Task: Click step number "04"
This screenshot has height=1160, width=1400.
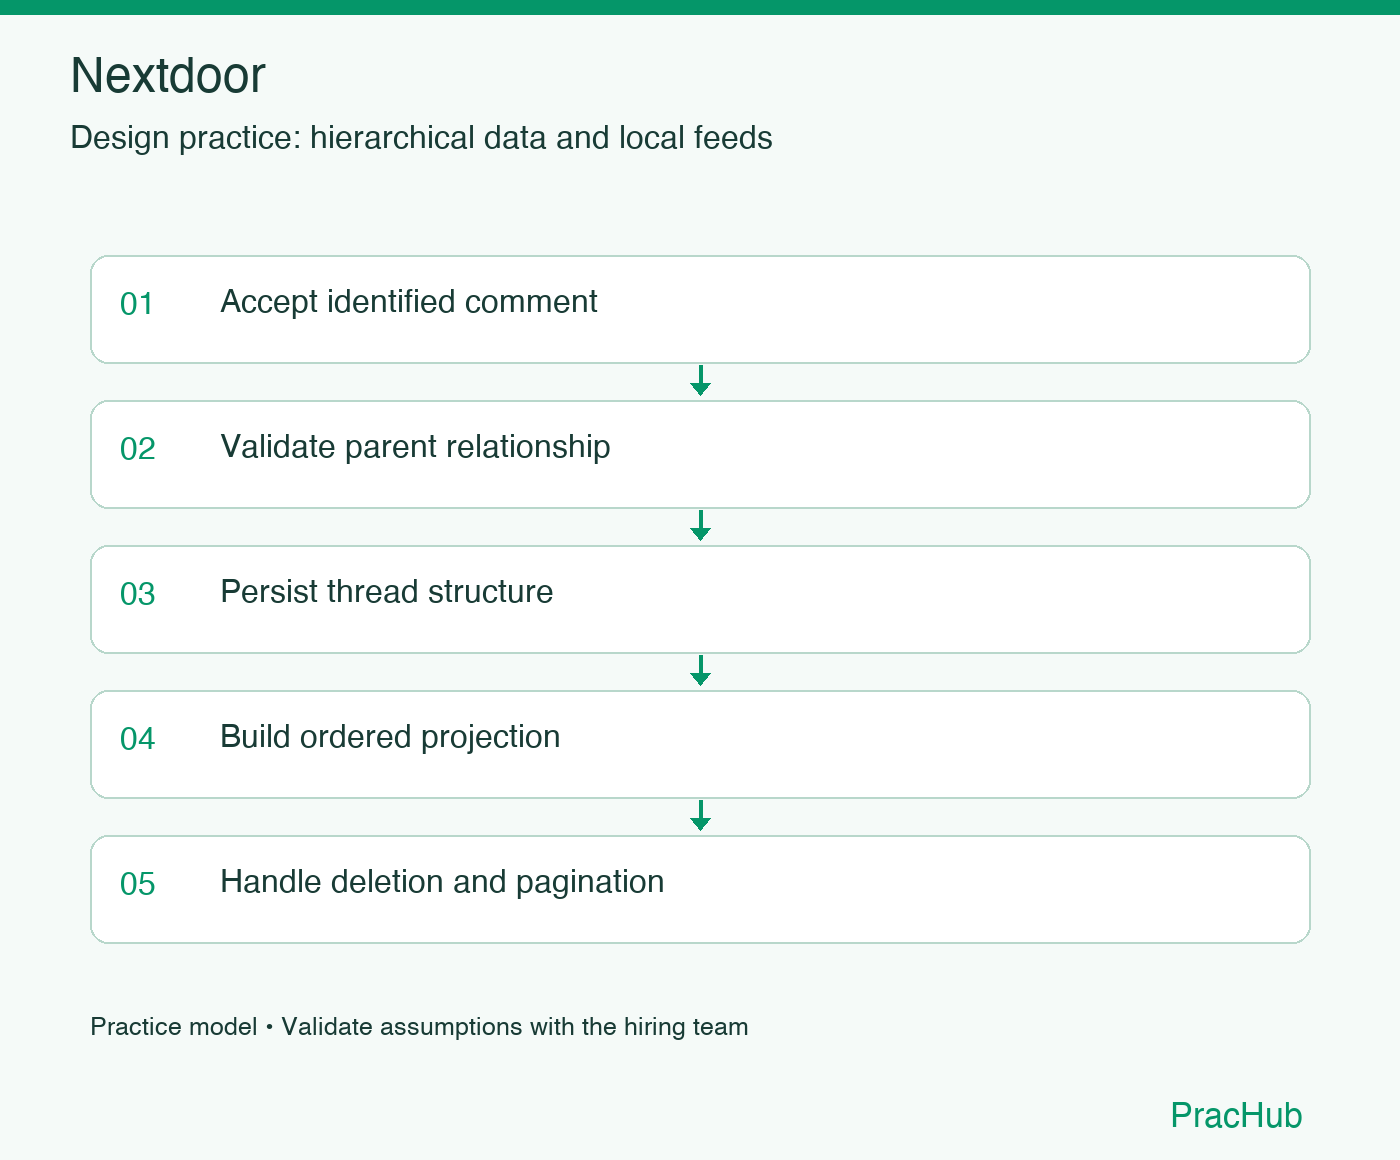Action: point(138,739)
